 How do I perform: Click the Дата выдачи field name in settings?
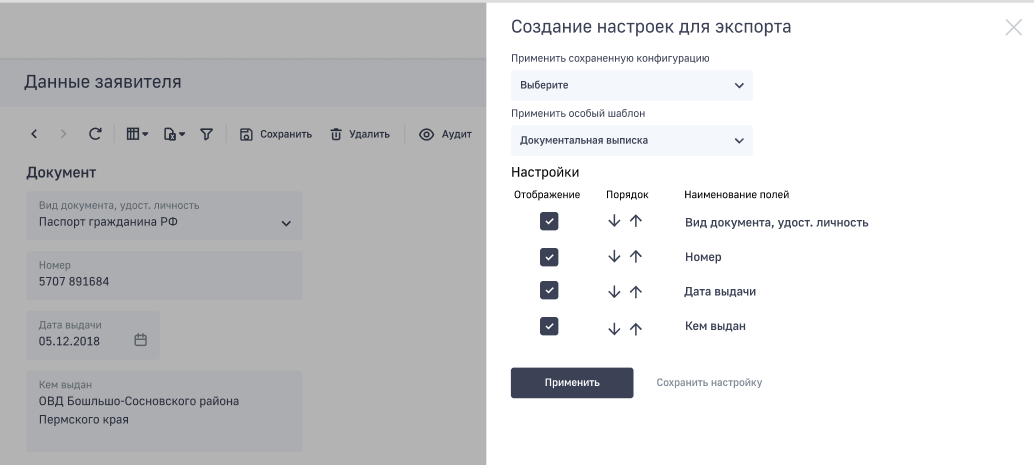point(720,292)
